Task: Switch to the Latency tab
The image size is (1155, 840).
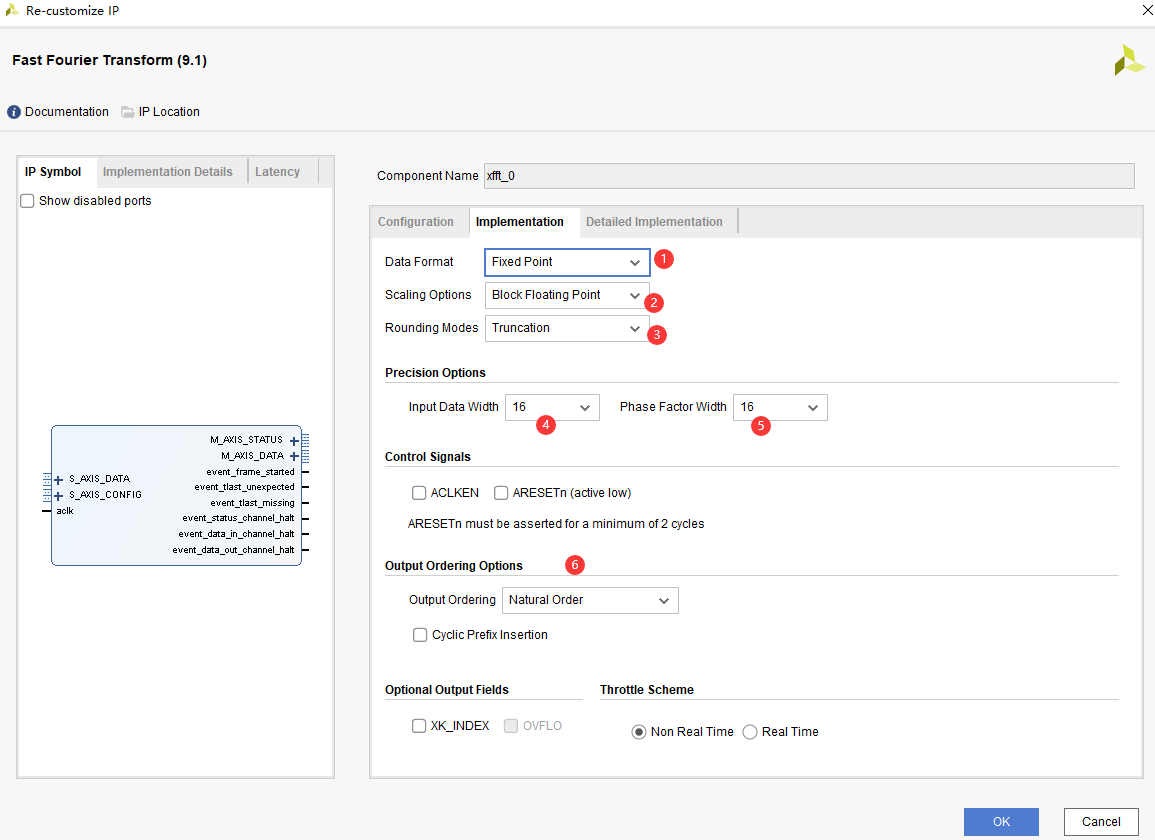Action: pyautogui.click(x=278, y=172)
